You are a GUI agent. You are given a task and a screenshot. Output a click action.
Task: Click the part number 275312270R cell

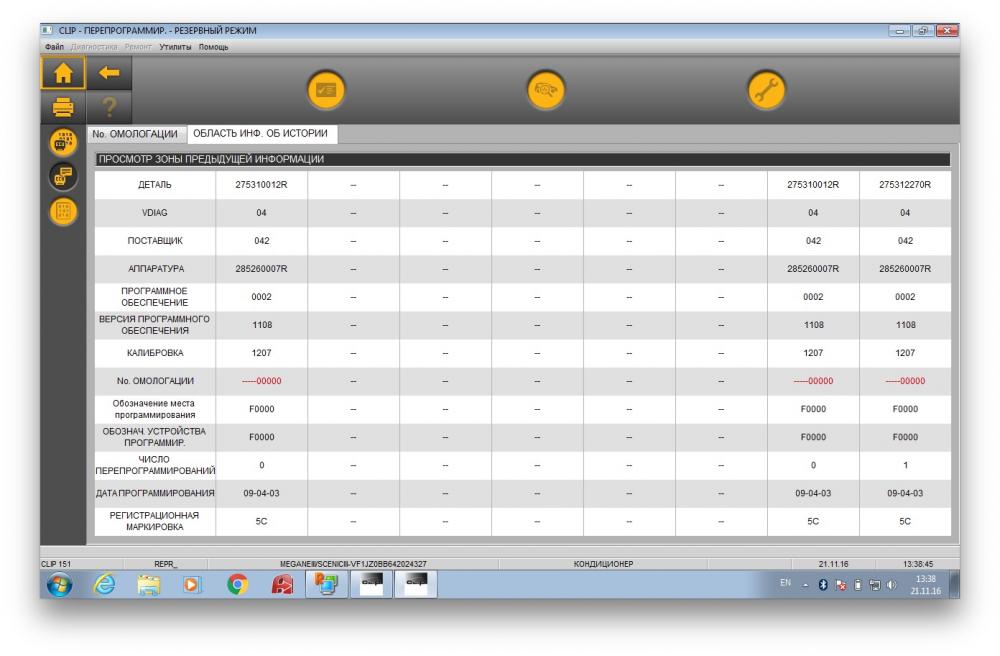(x=904, y=185)
